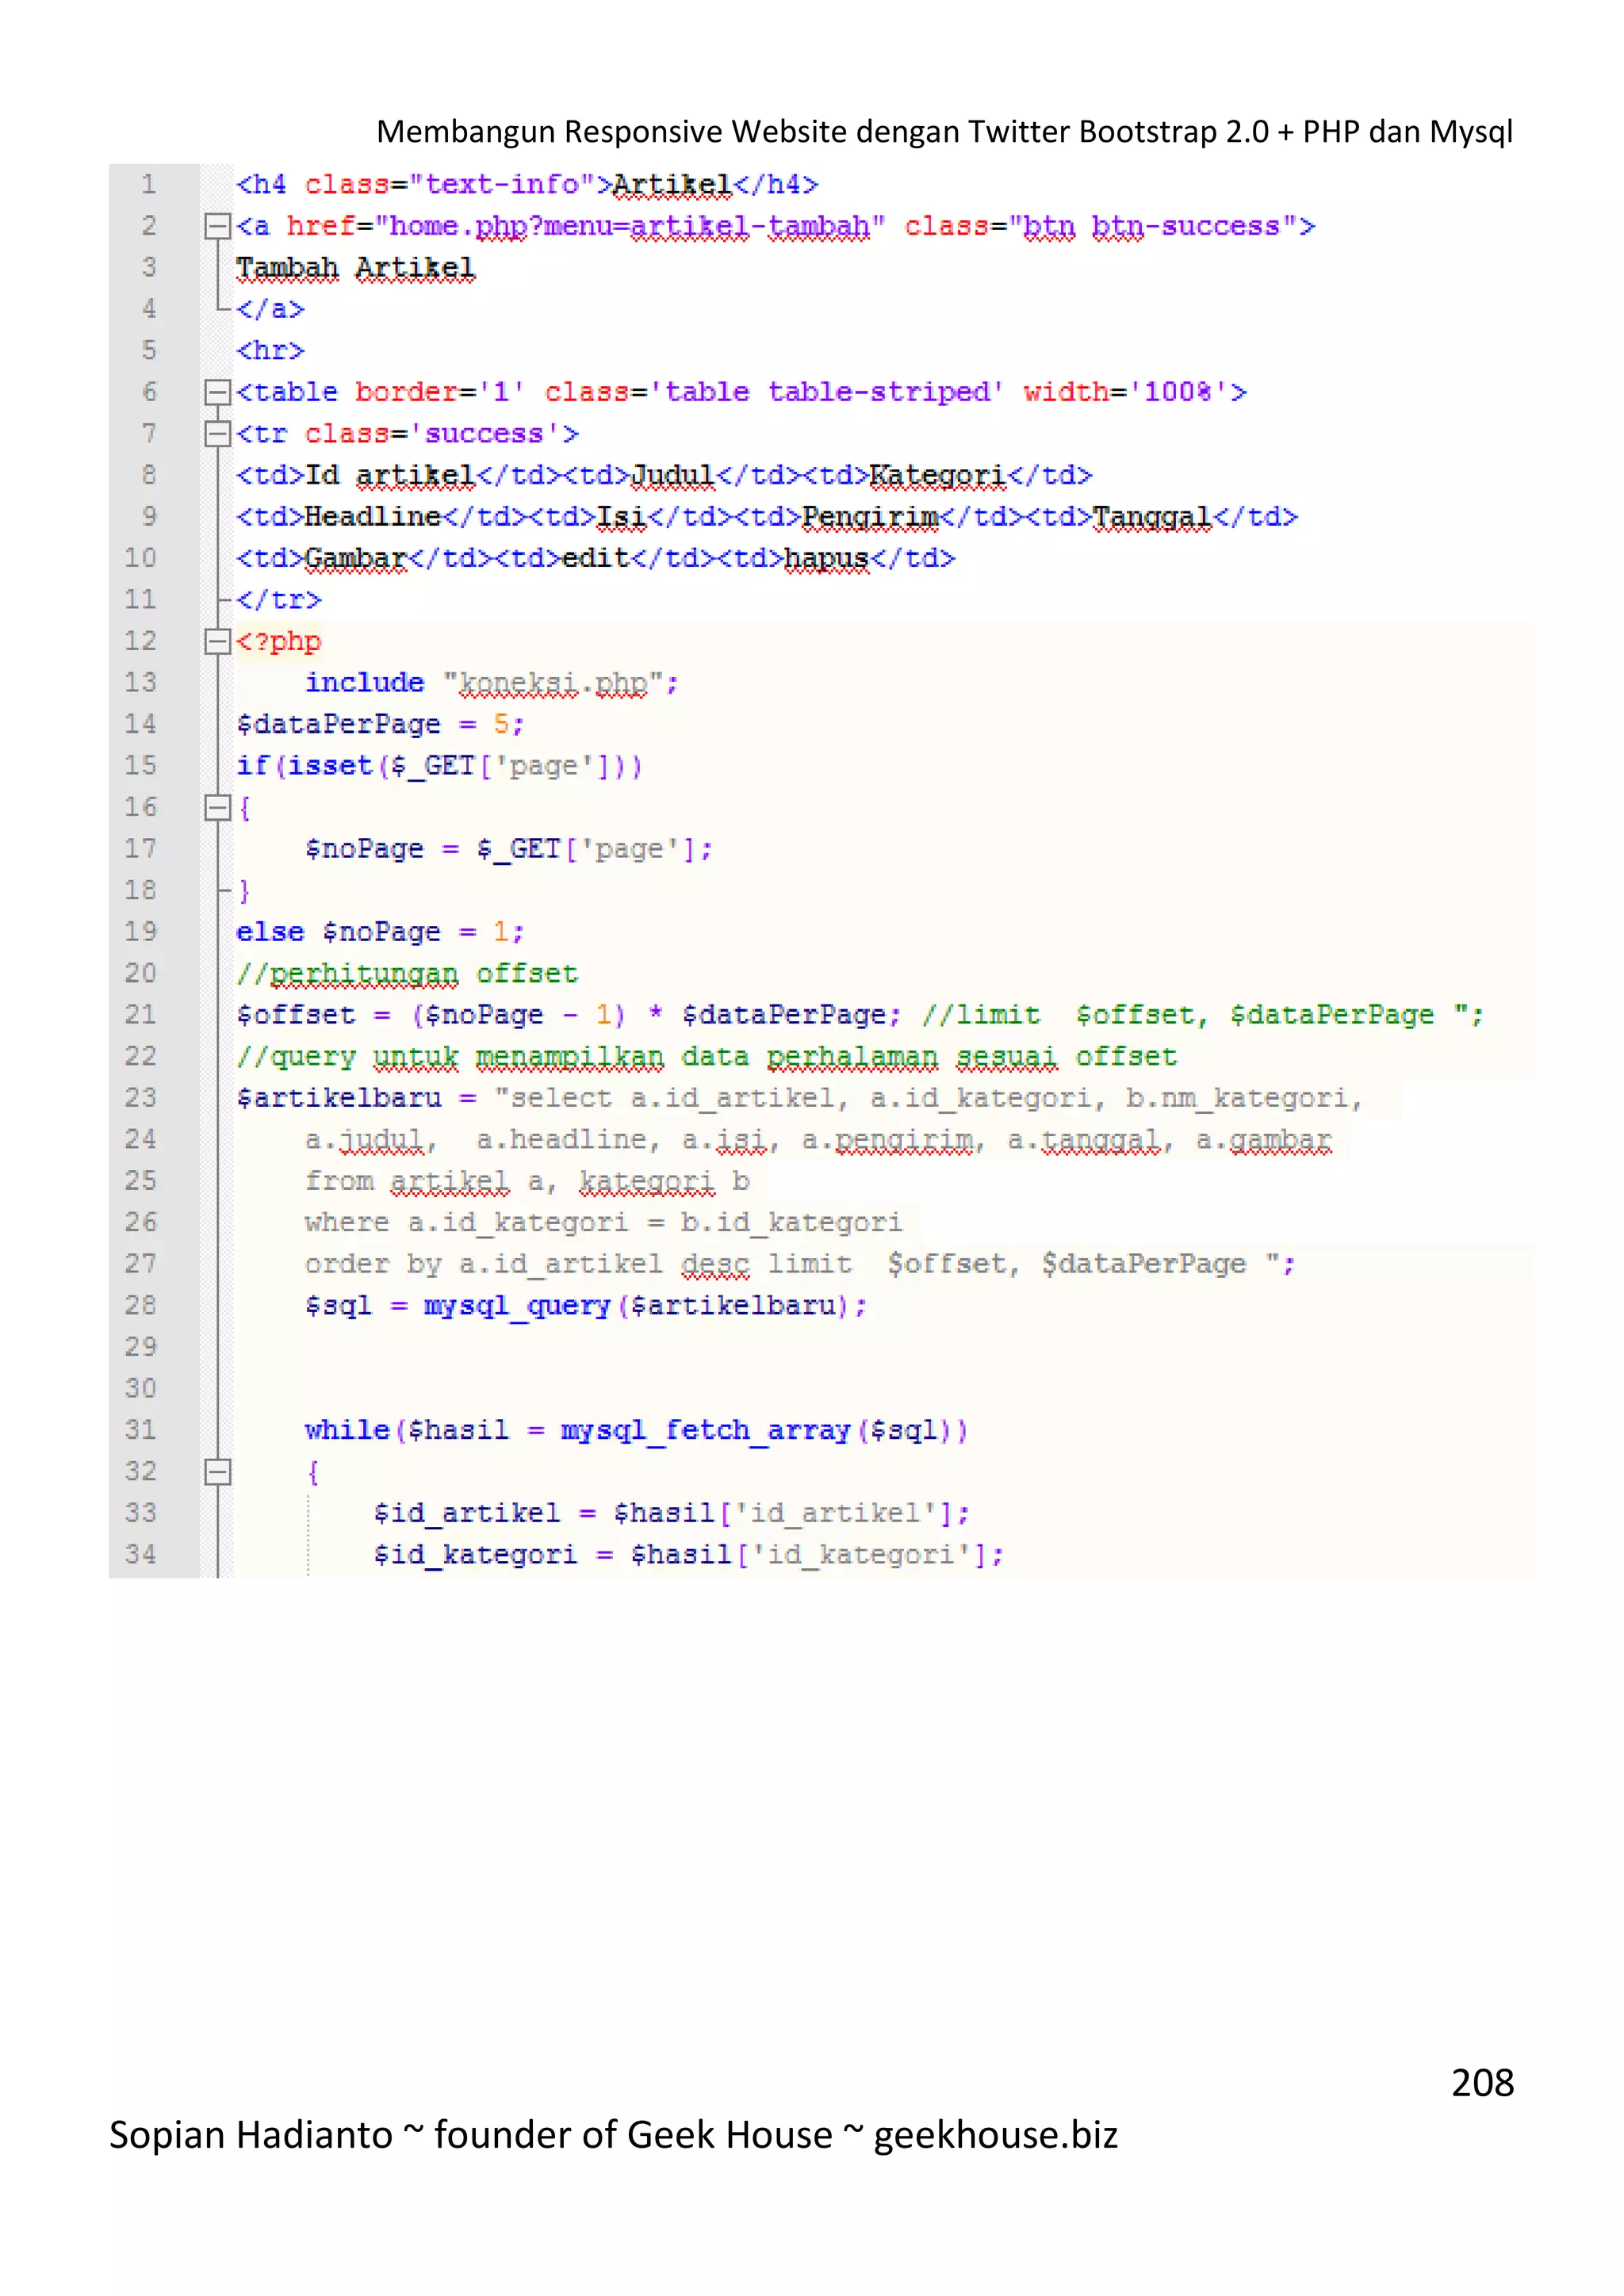Image resolution: width=1624 pixels, height=2296 pixels.
Task: Click line number 1 in the gutter
Action: (148, 185)
